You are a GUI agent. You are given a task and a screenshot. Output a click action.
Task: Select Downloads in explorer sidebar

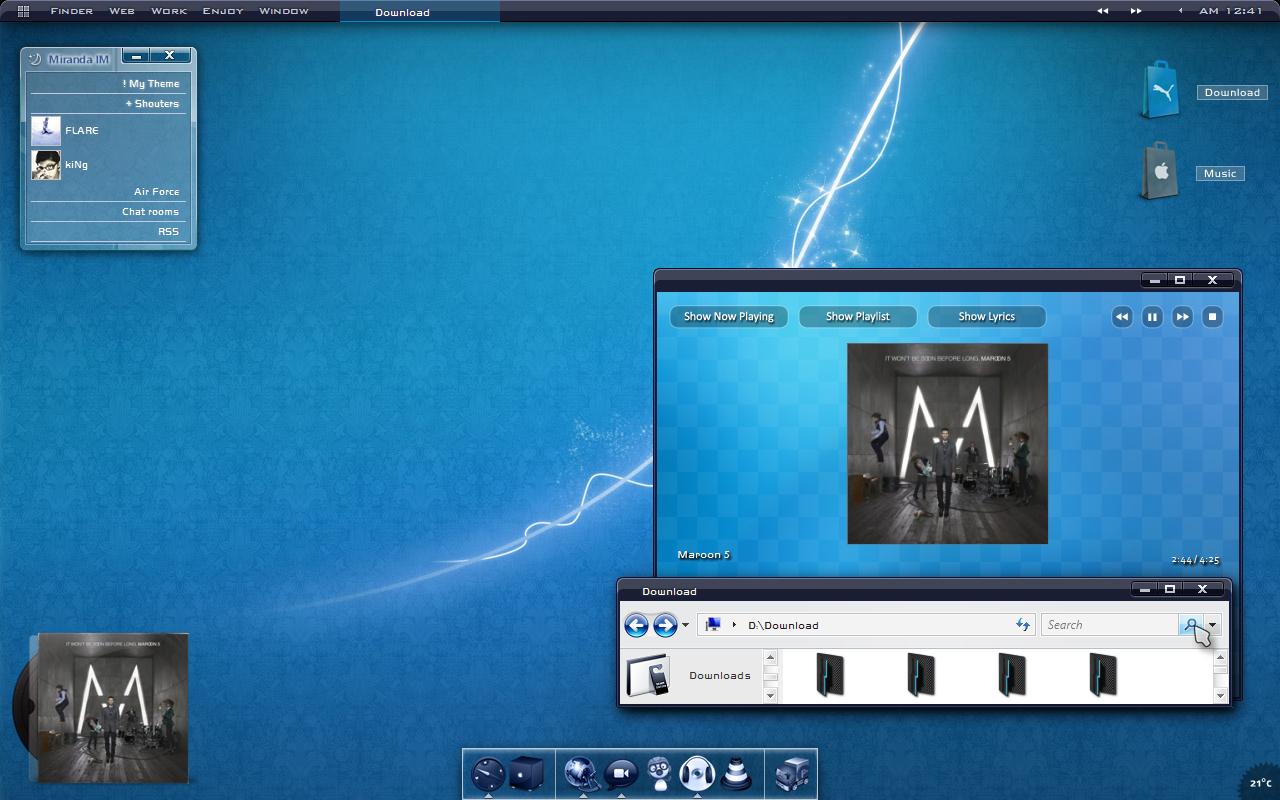click(x=719, y=676)
